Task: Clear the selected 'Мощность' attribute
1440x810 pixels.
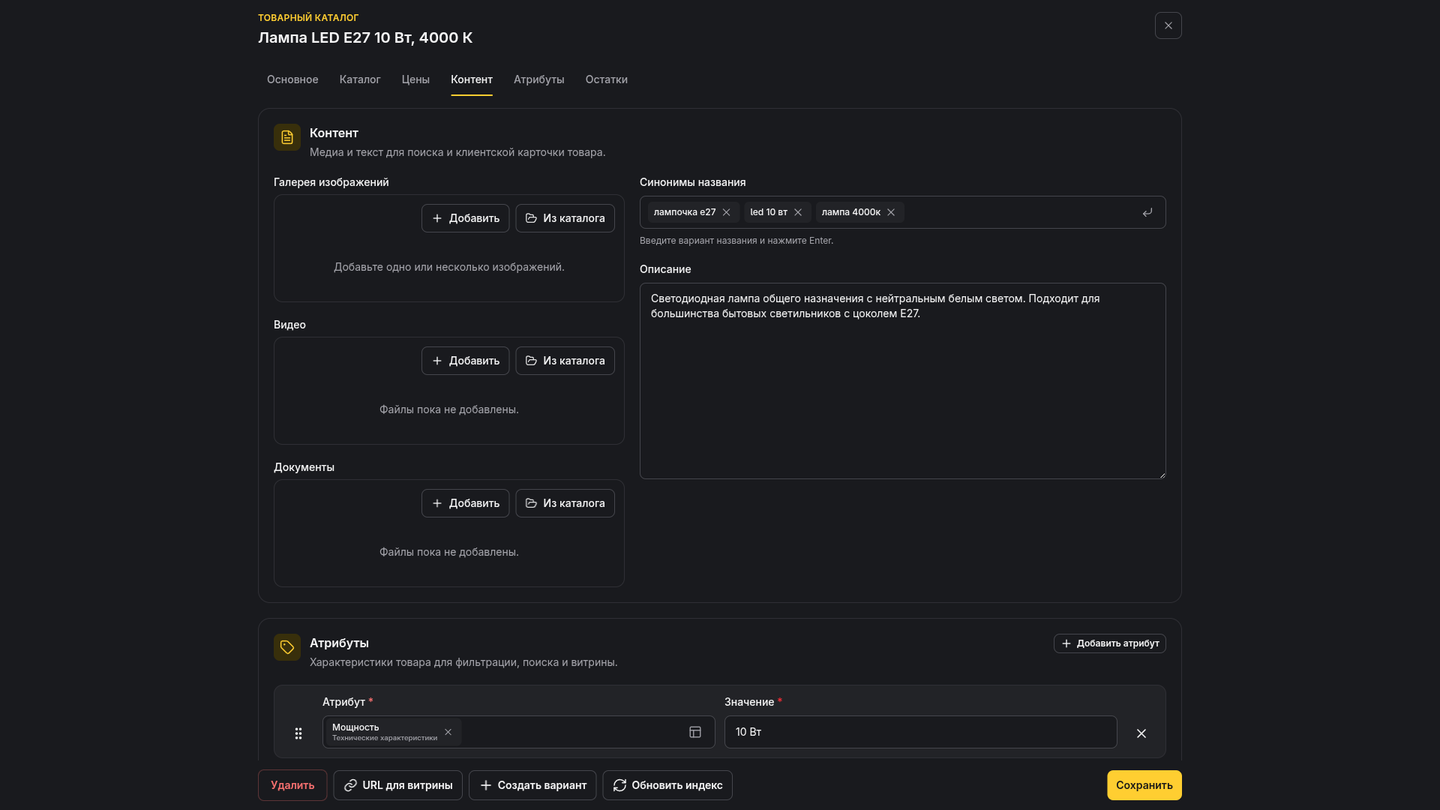Action: (448, 732)
